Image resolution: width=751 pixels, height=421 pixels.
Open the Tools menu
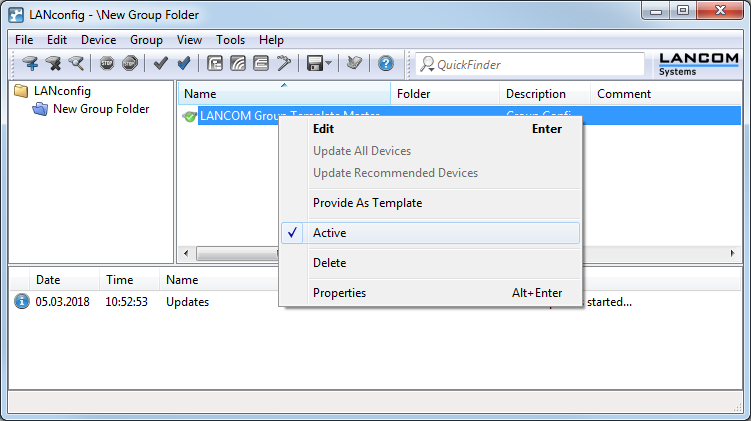pos(230,40)
